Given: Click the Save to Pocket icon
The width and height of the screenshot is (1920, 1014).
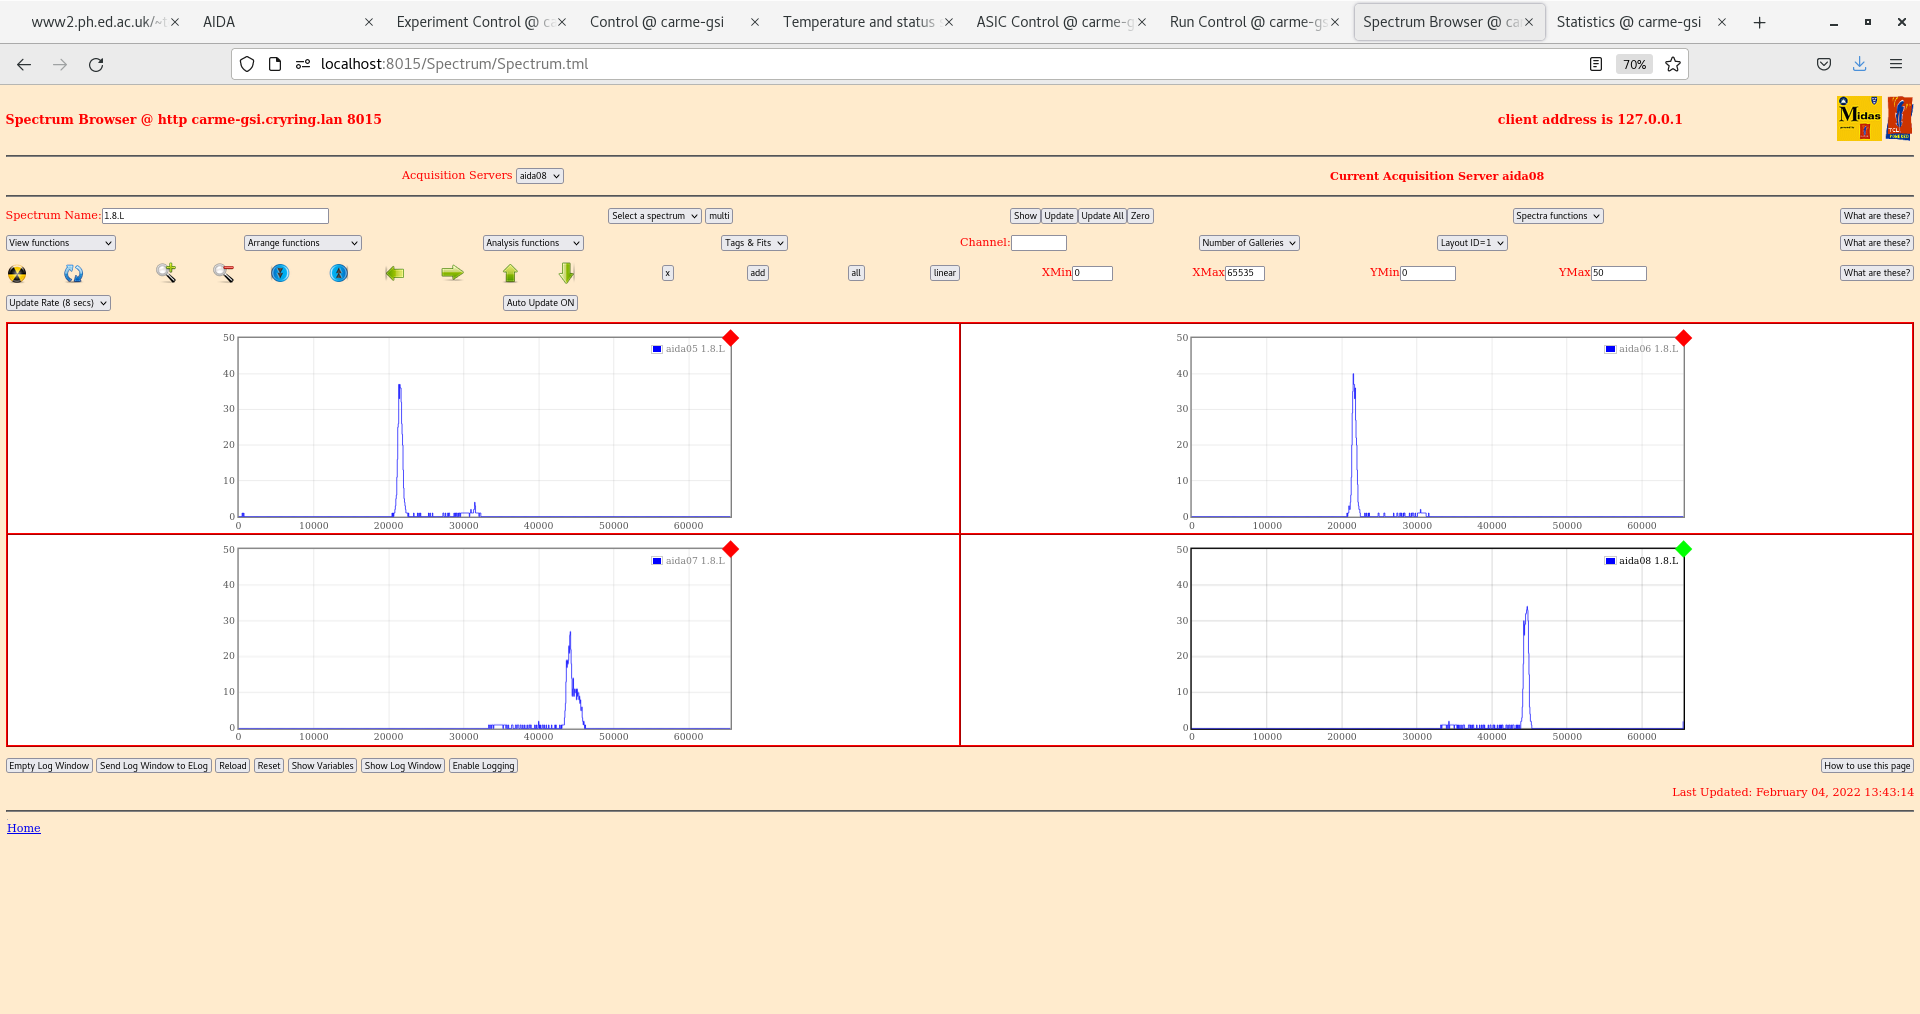Looking at the screenshot, I should (1824, 64).
